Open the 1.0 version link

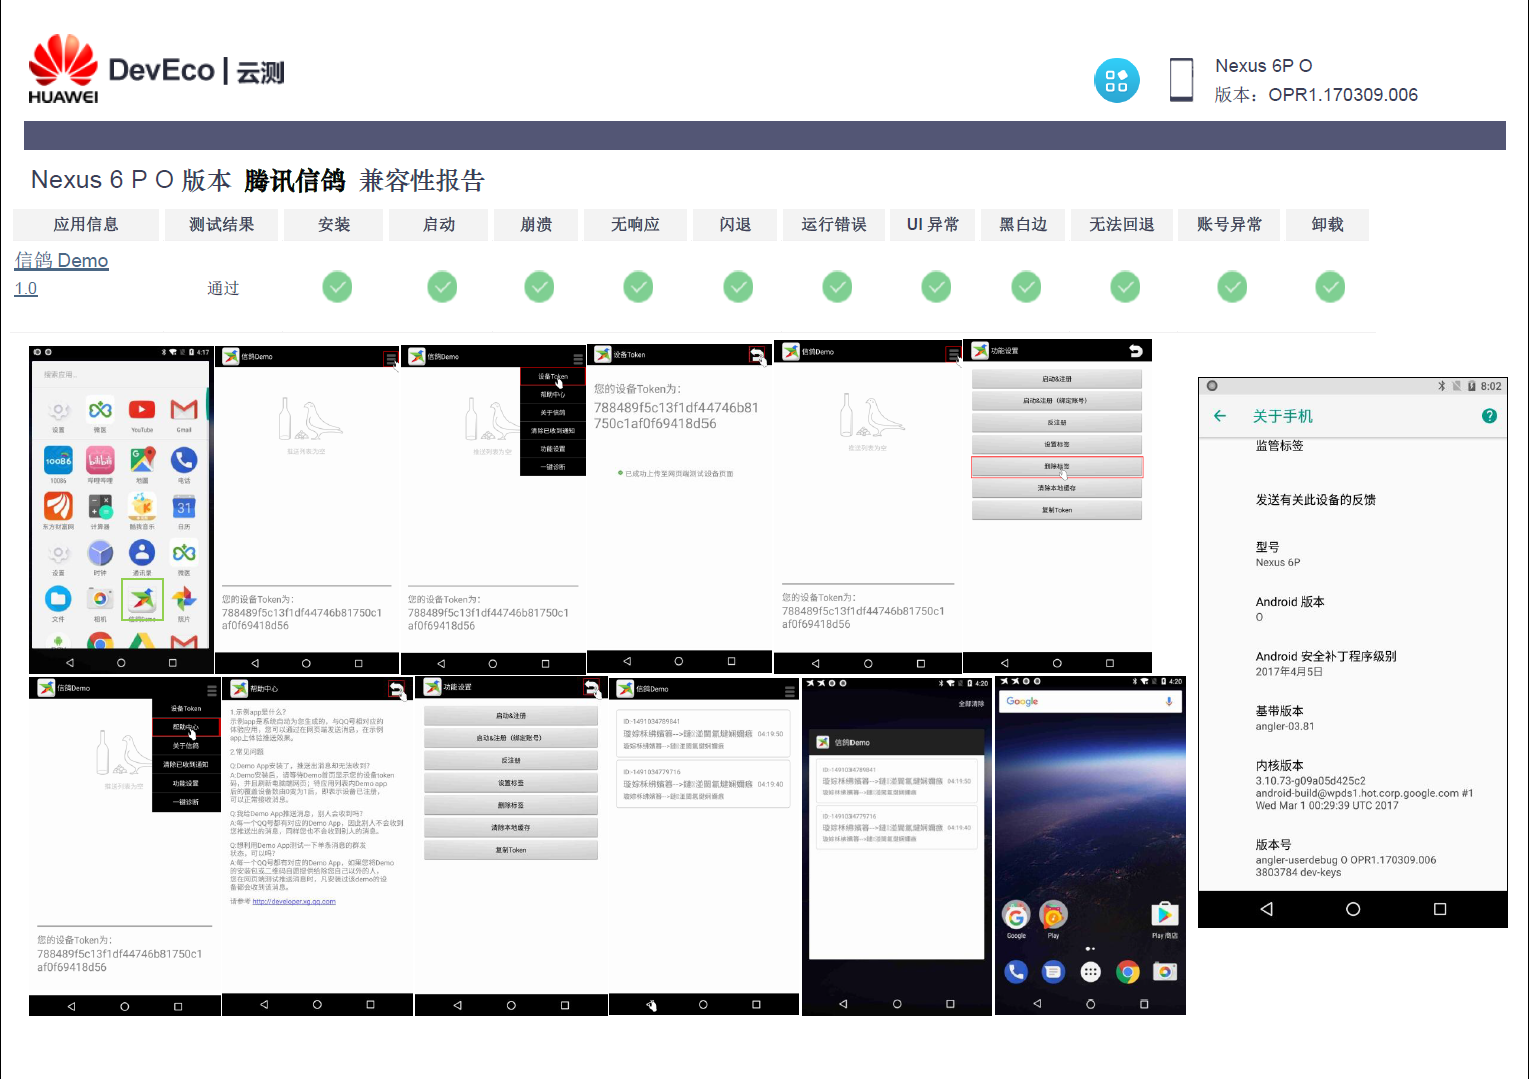pyautogui.click(x=26, y=289)
